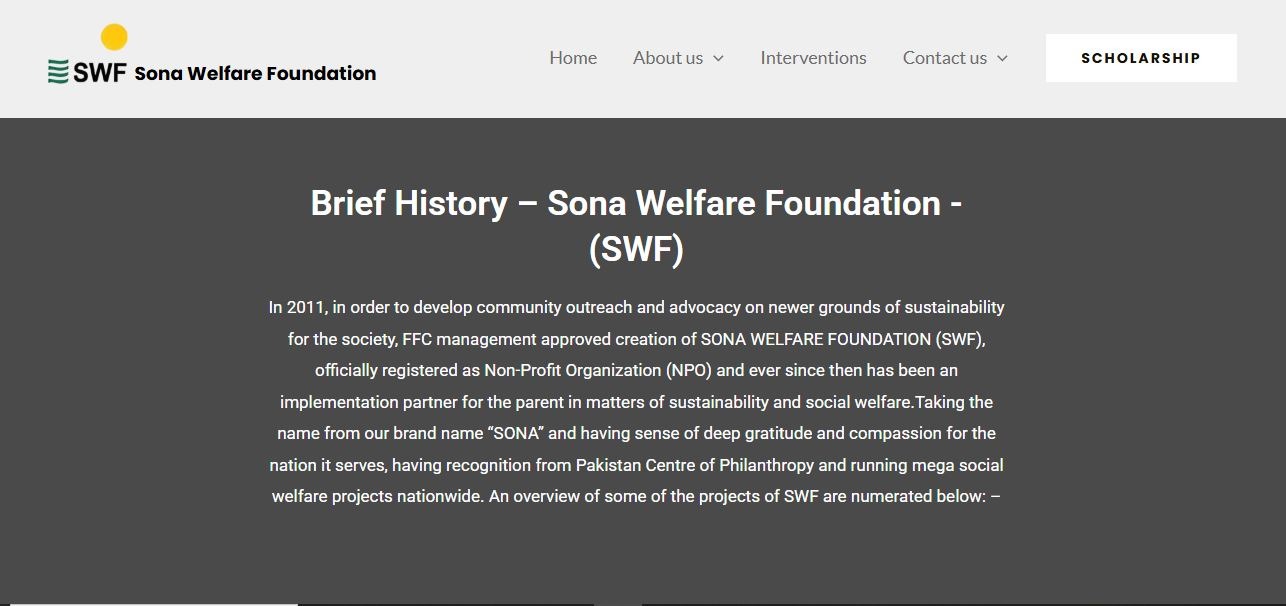Select the yellow sun graphic in the logo
Viewport: 1286px width, 606px height.
click(x=112, y=35)
